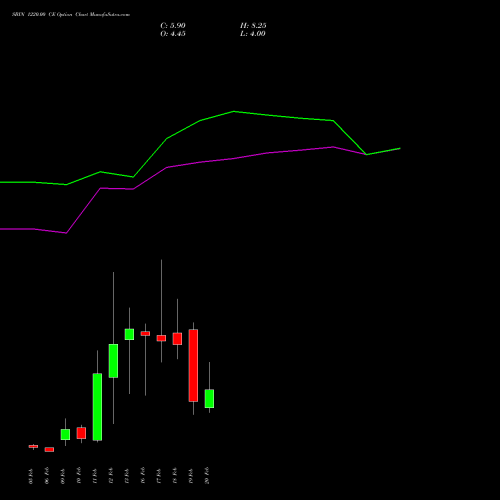The image size is (500, 500).
Task: Click the green line's highest peak
Action: click(x=234, y=111)
